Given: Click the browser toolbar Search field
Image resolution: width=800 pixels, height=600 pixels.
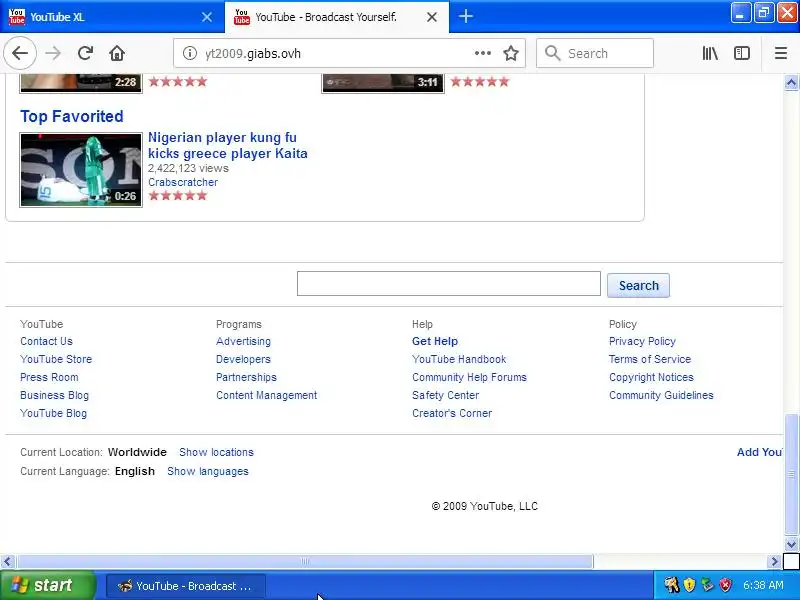Looking at the screenshot, I should 595,53.
